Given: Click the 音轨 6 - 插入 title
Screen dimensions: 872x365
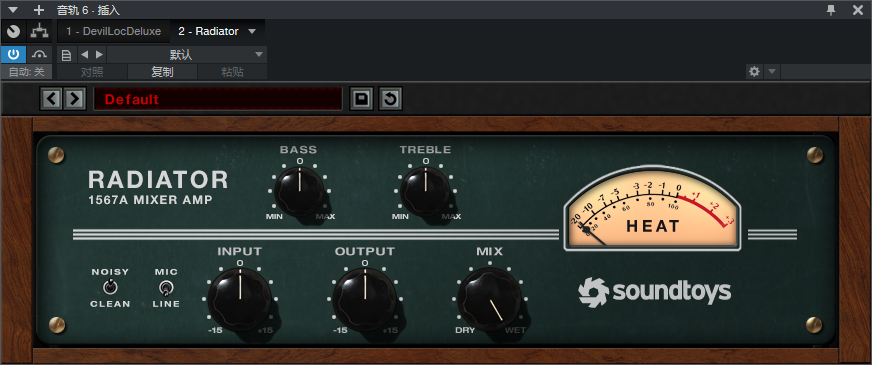Looking at the screenshot, I should pyautogui.click(x=88, y=10).
